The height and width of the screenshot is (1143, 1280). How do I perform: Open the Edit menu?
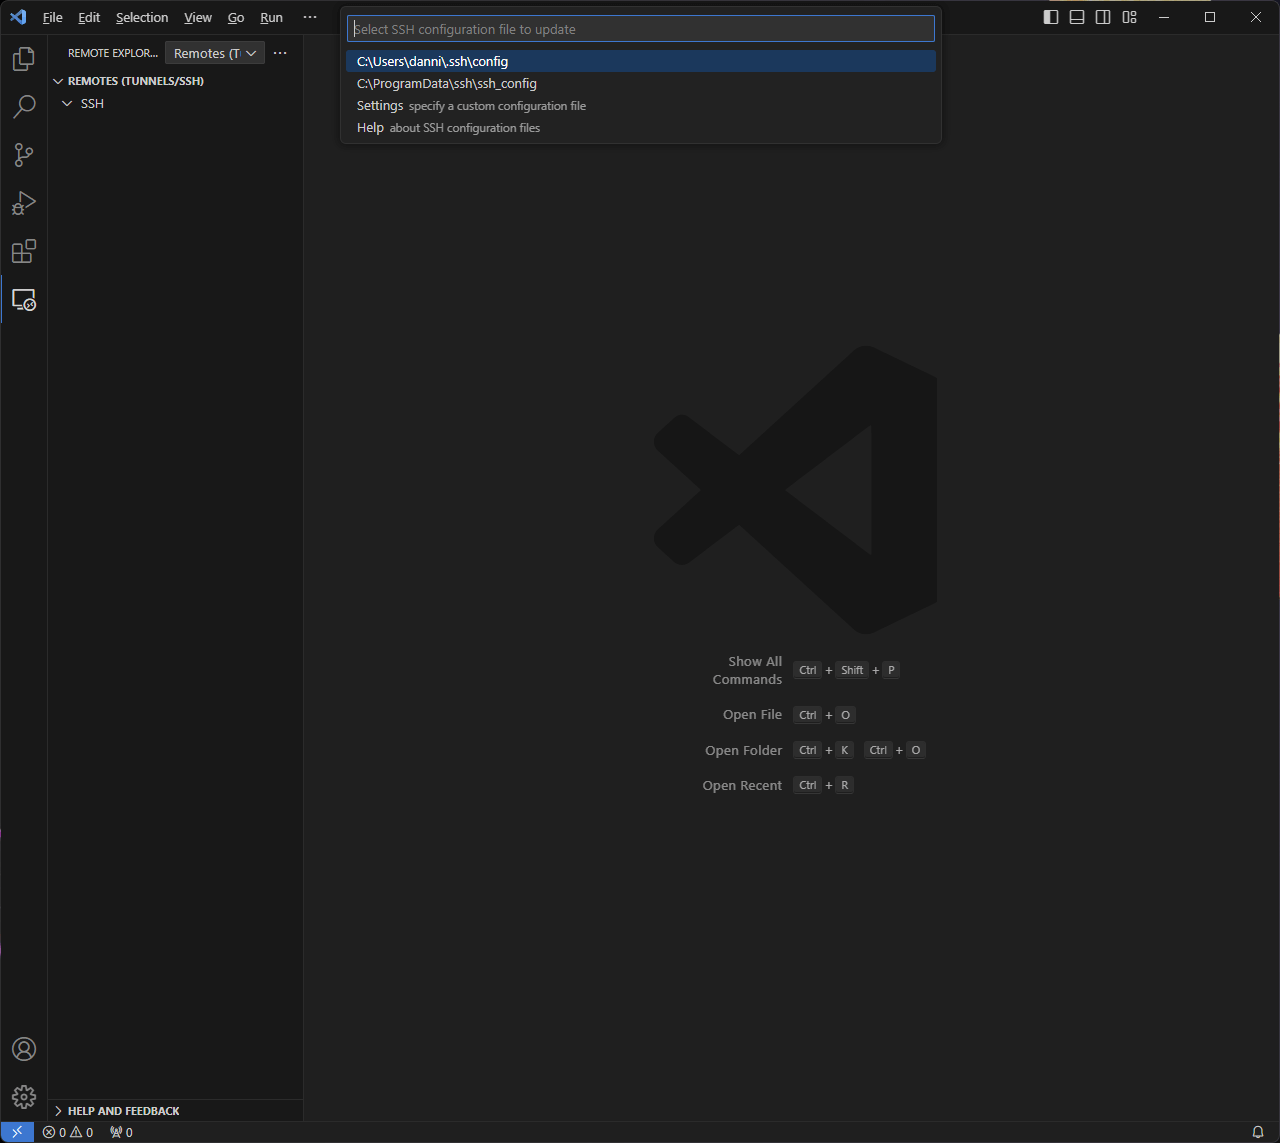click(x=89, y=17)
